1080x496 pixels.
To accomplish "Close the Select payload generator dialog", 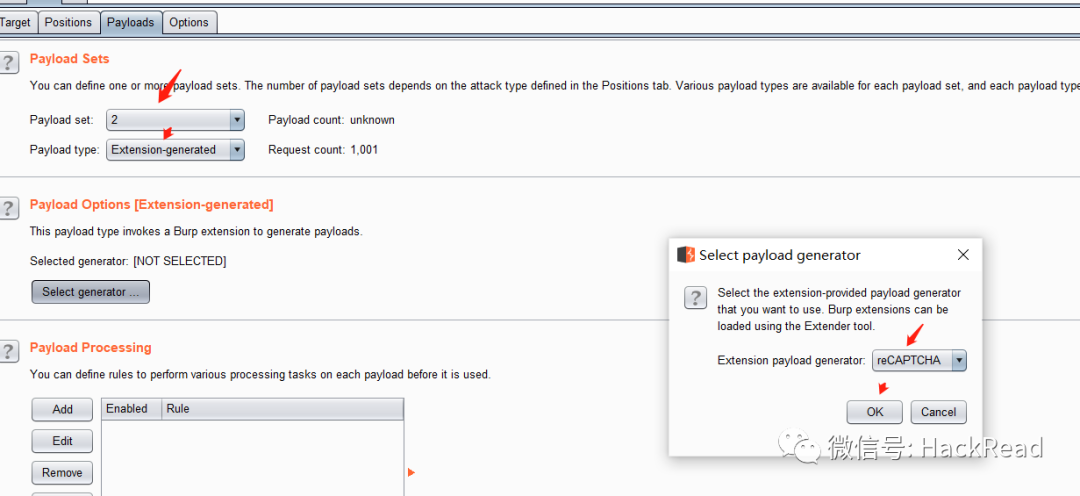I will click(x=963, y=255).
